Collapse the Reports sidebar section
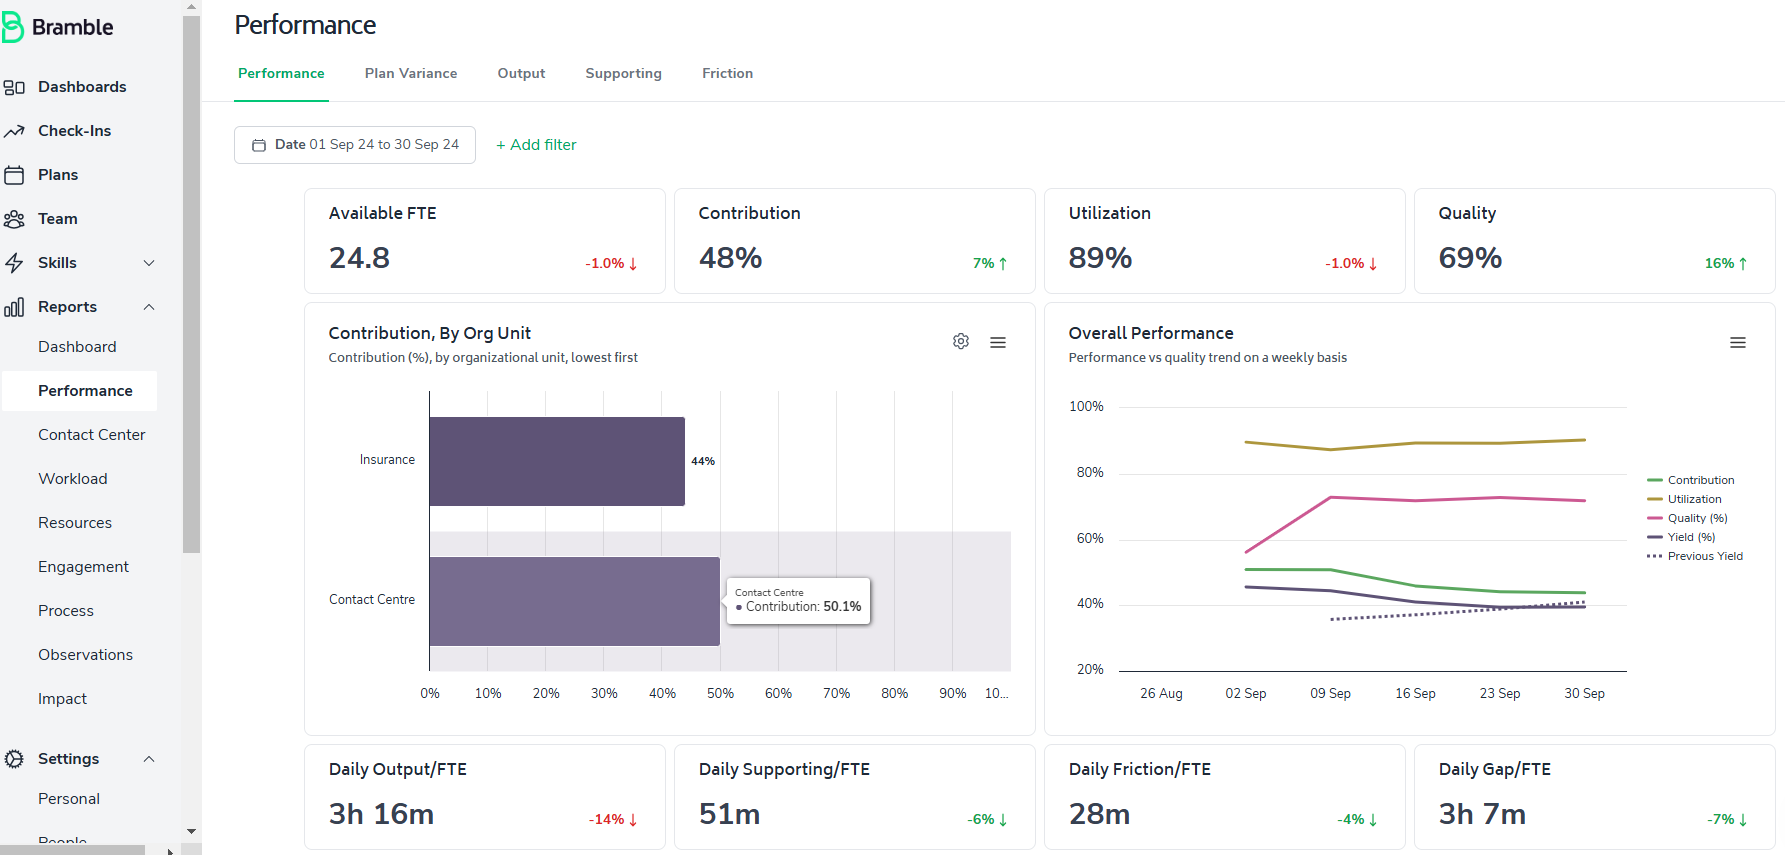The height and width of the screenshot is (855, 1785). [x=149, y=307]
